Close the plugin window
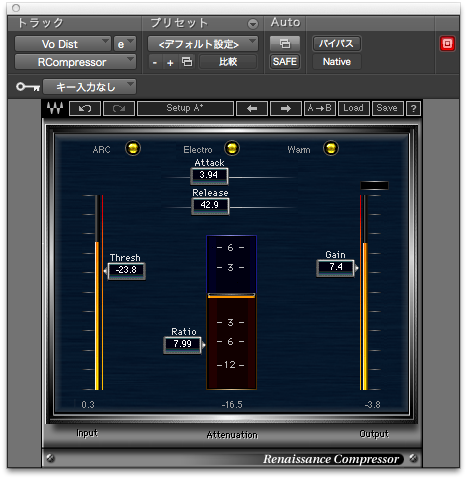Screen dimensions: 467x479 [x=16, y=8]
